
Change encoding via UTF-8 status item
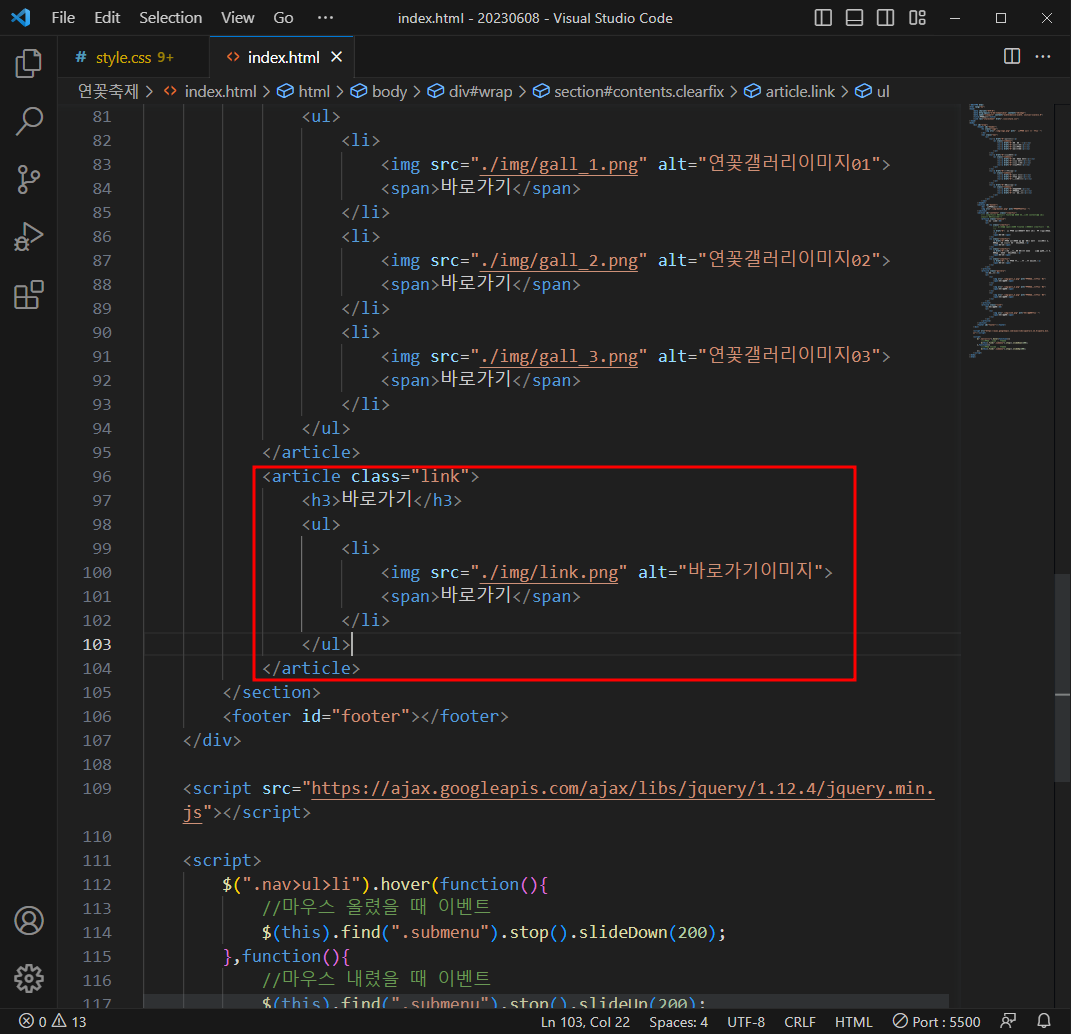pos(746,1022)
